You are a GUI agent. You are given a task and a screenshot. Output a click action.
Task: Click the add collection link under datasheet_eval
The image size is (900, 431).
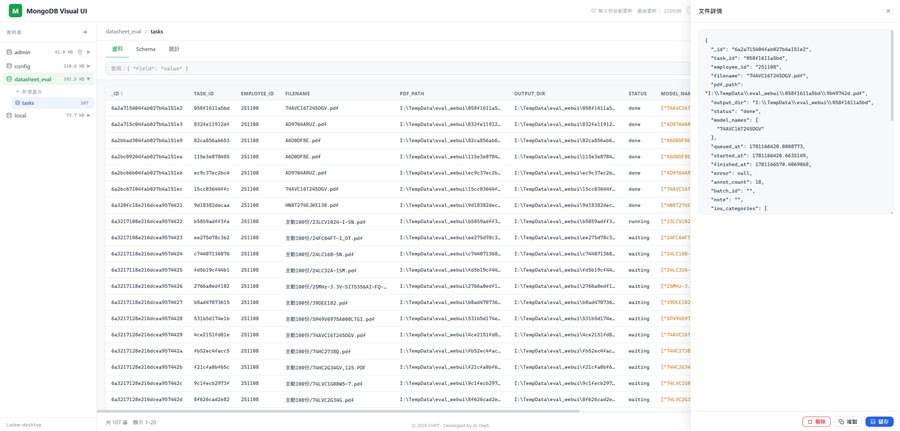click(29, 92)
